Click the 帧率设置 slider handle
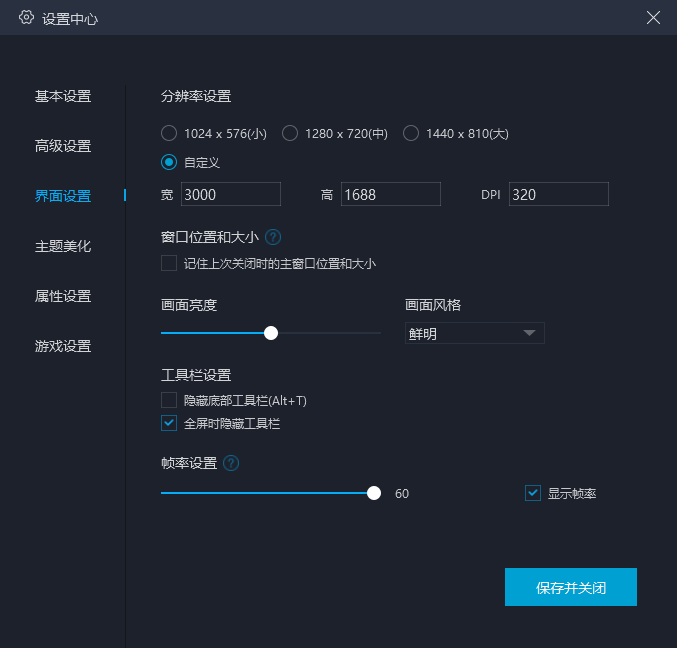 click(373, 493)
